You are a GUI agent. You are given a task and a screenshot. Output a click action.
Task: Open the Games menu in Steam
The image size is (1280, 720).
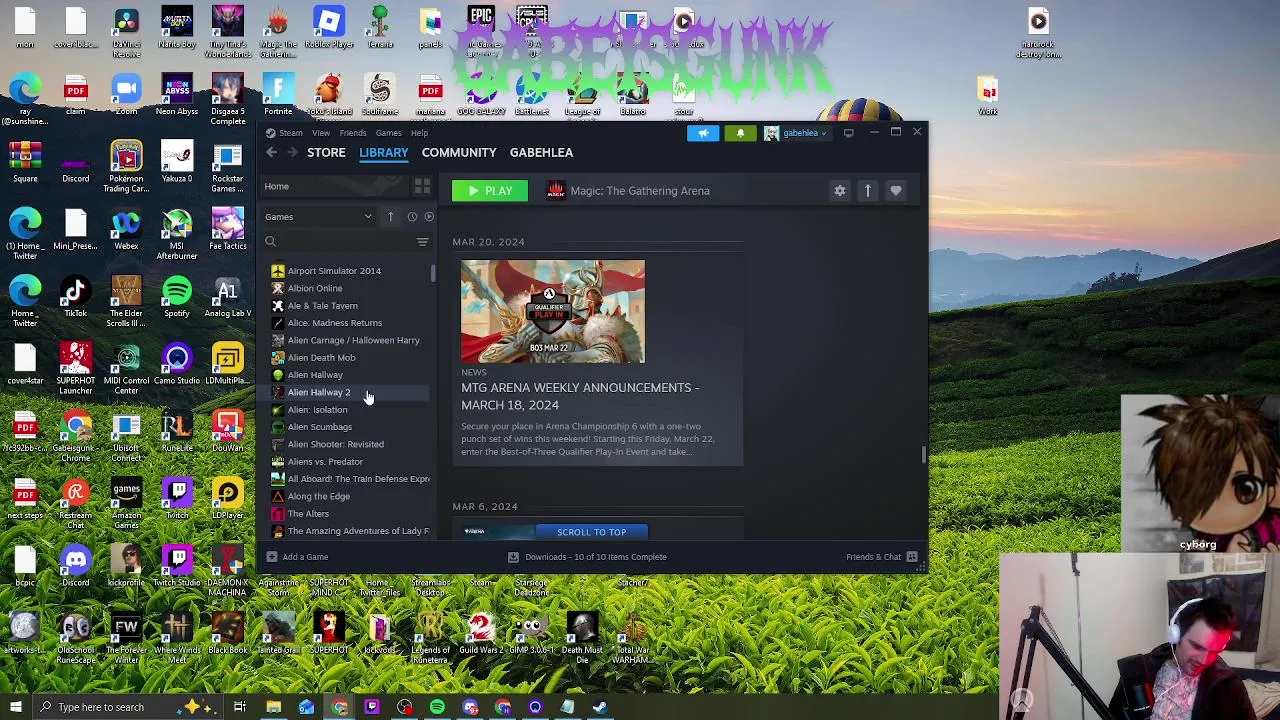[x=388, y=133]
